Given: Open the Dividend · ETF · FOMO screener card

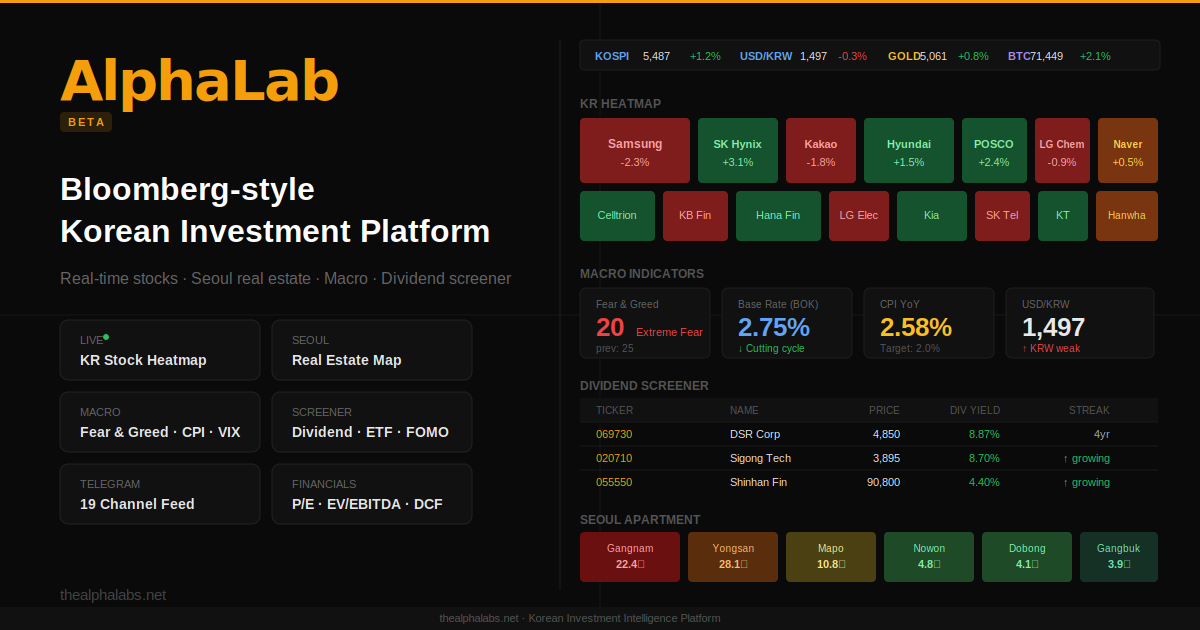Looking at the screenshot, I should (372, 422).
